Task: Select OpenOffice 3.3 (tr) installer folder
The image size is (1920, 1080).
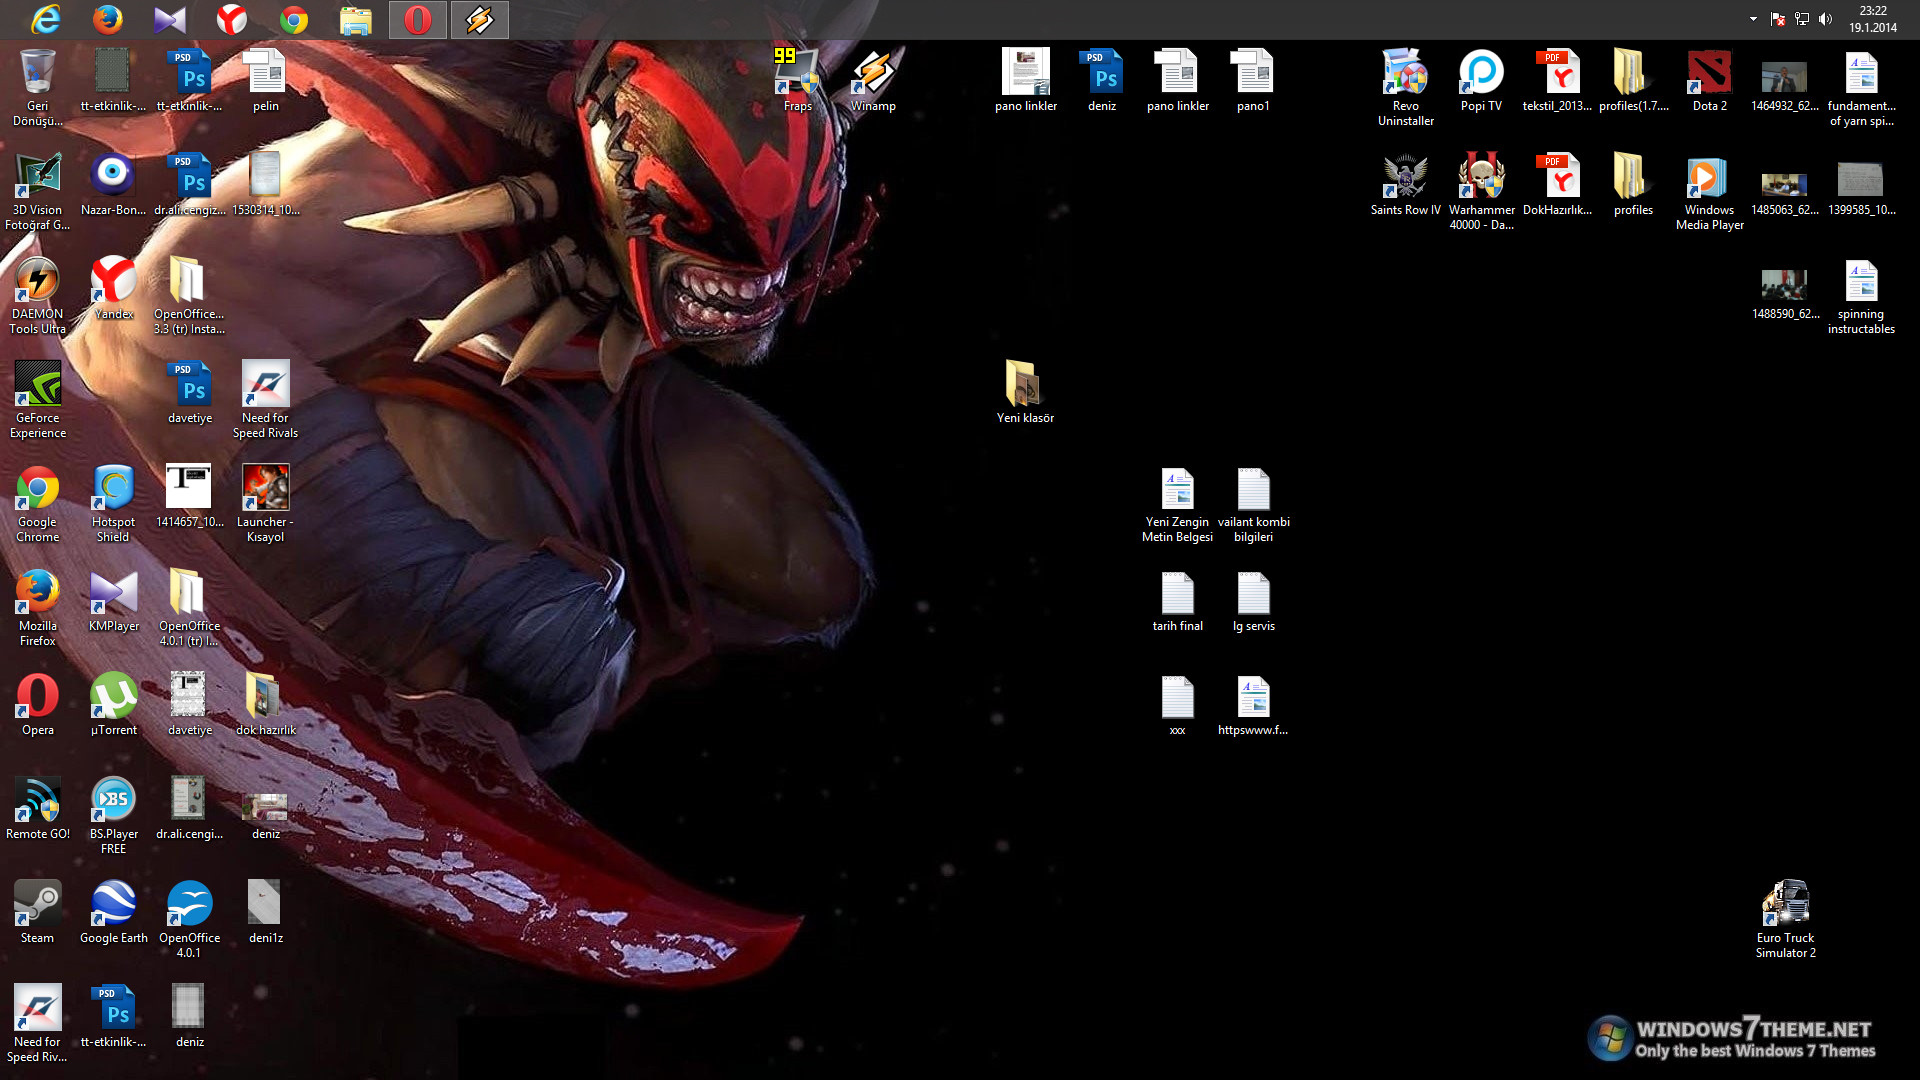Action: 189,296
